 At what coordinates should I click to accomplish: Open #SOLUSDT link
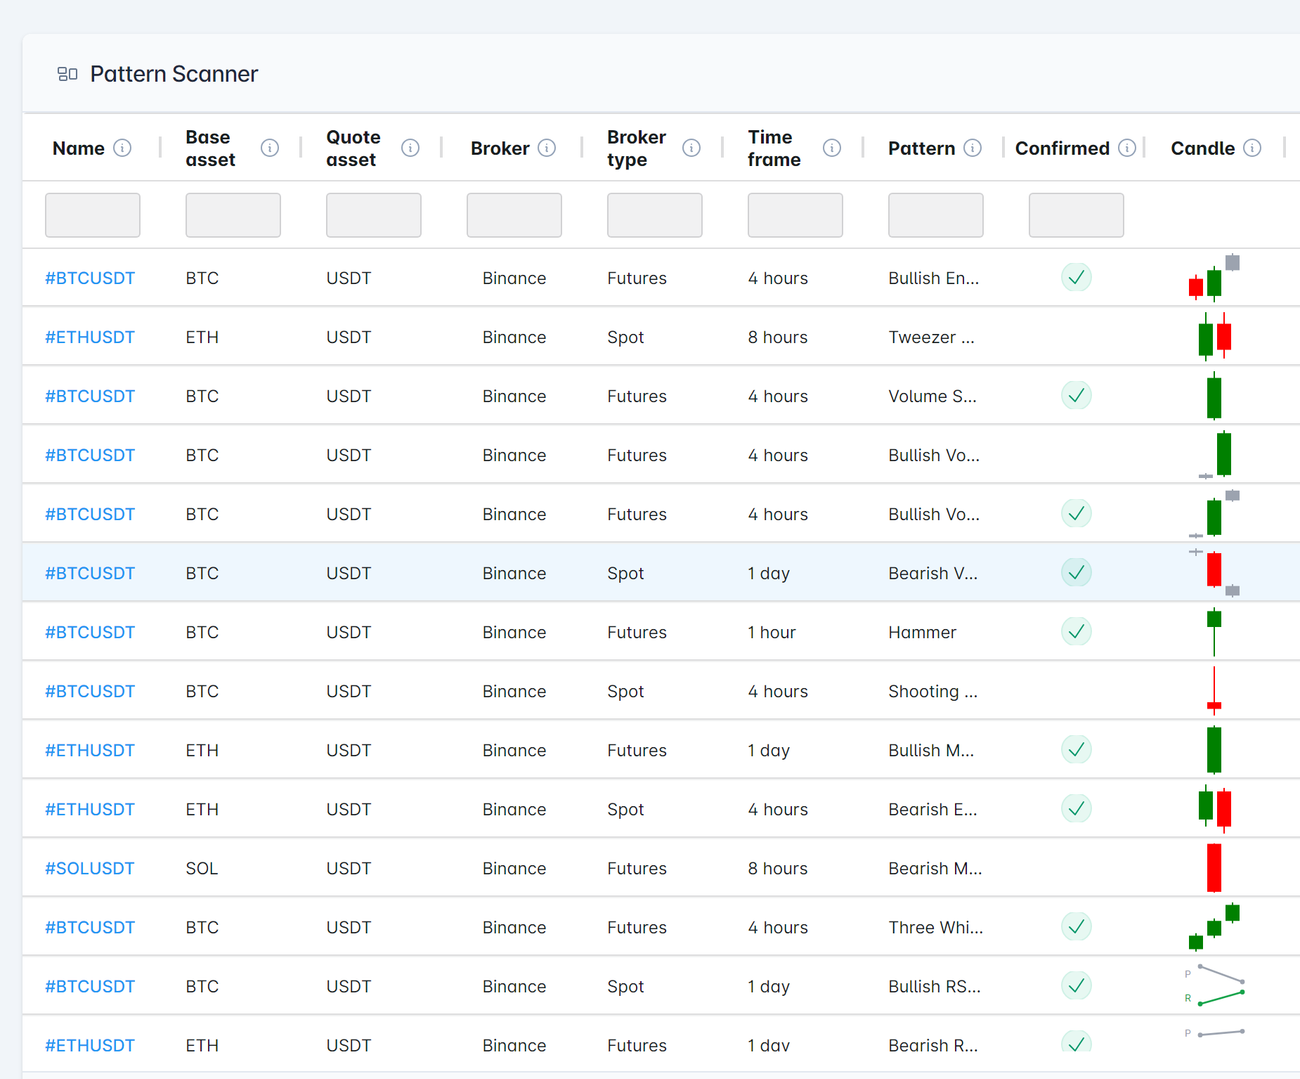[x=90, y=868]
